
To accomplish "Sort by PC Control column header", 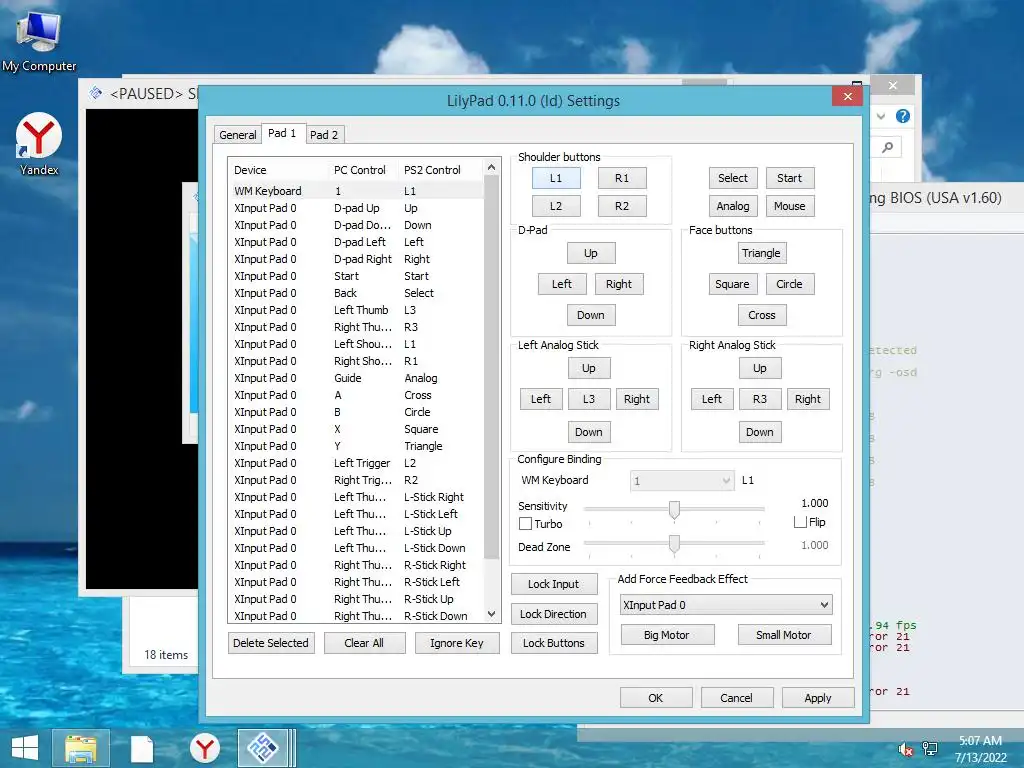I will (363, 170).
